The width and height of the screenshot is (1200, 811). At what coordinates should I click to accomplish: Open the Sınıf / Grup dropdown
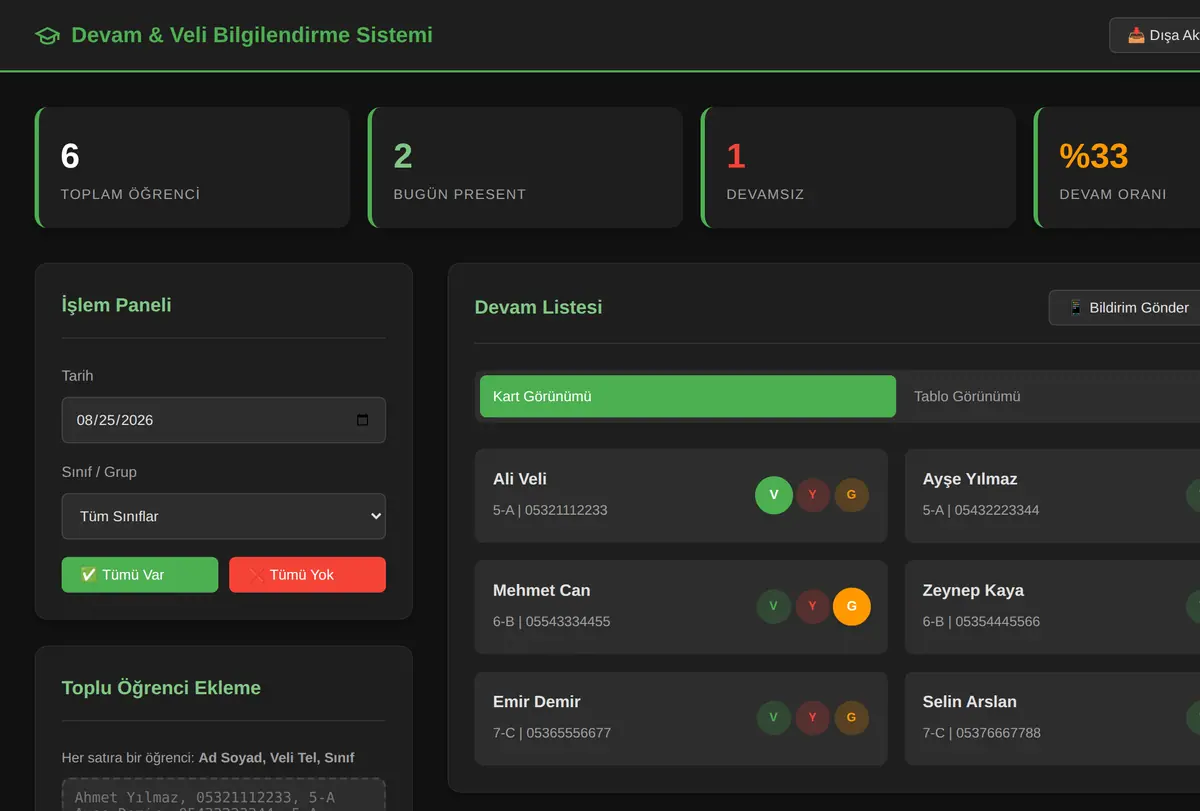coord(224,516)
